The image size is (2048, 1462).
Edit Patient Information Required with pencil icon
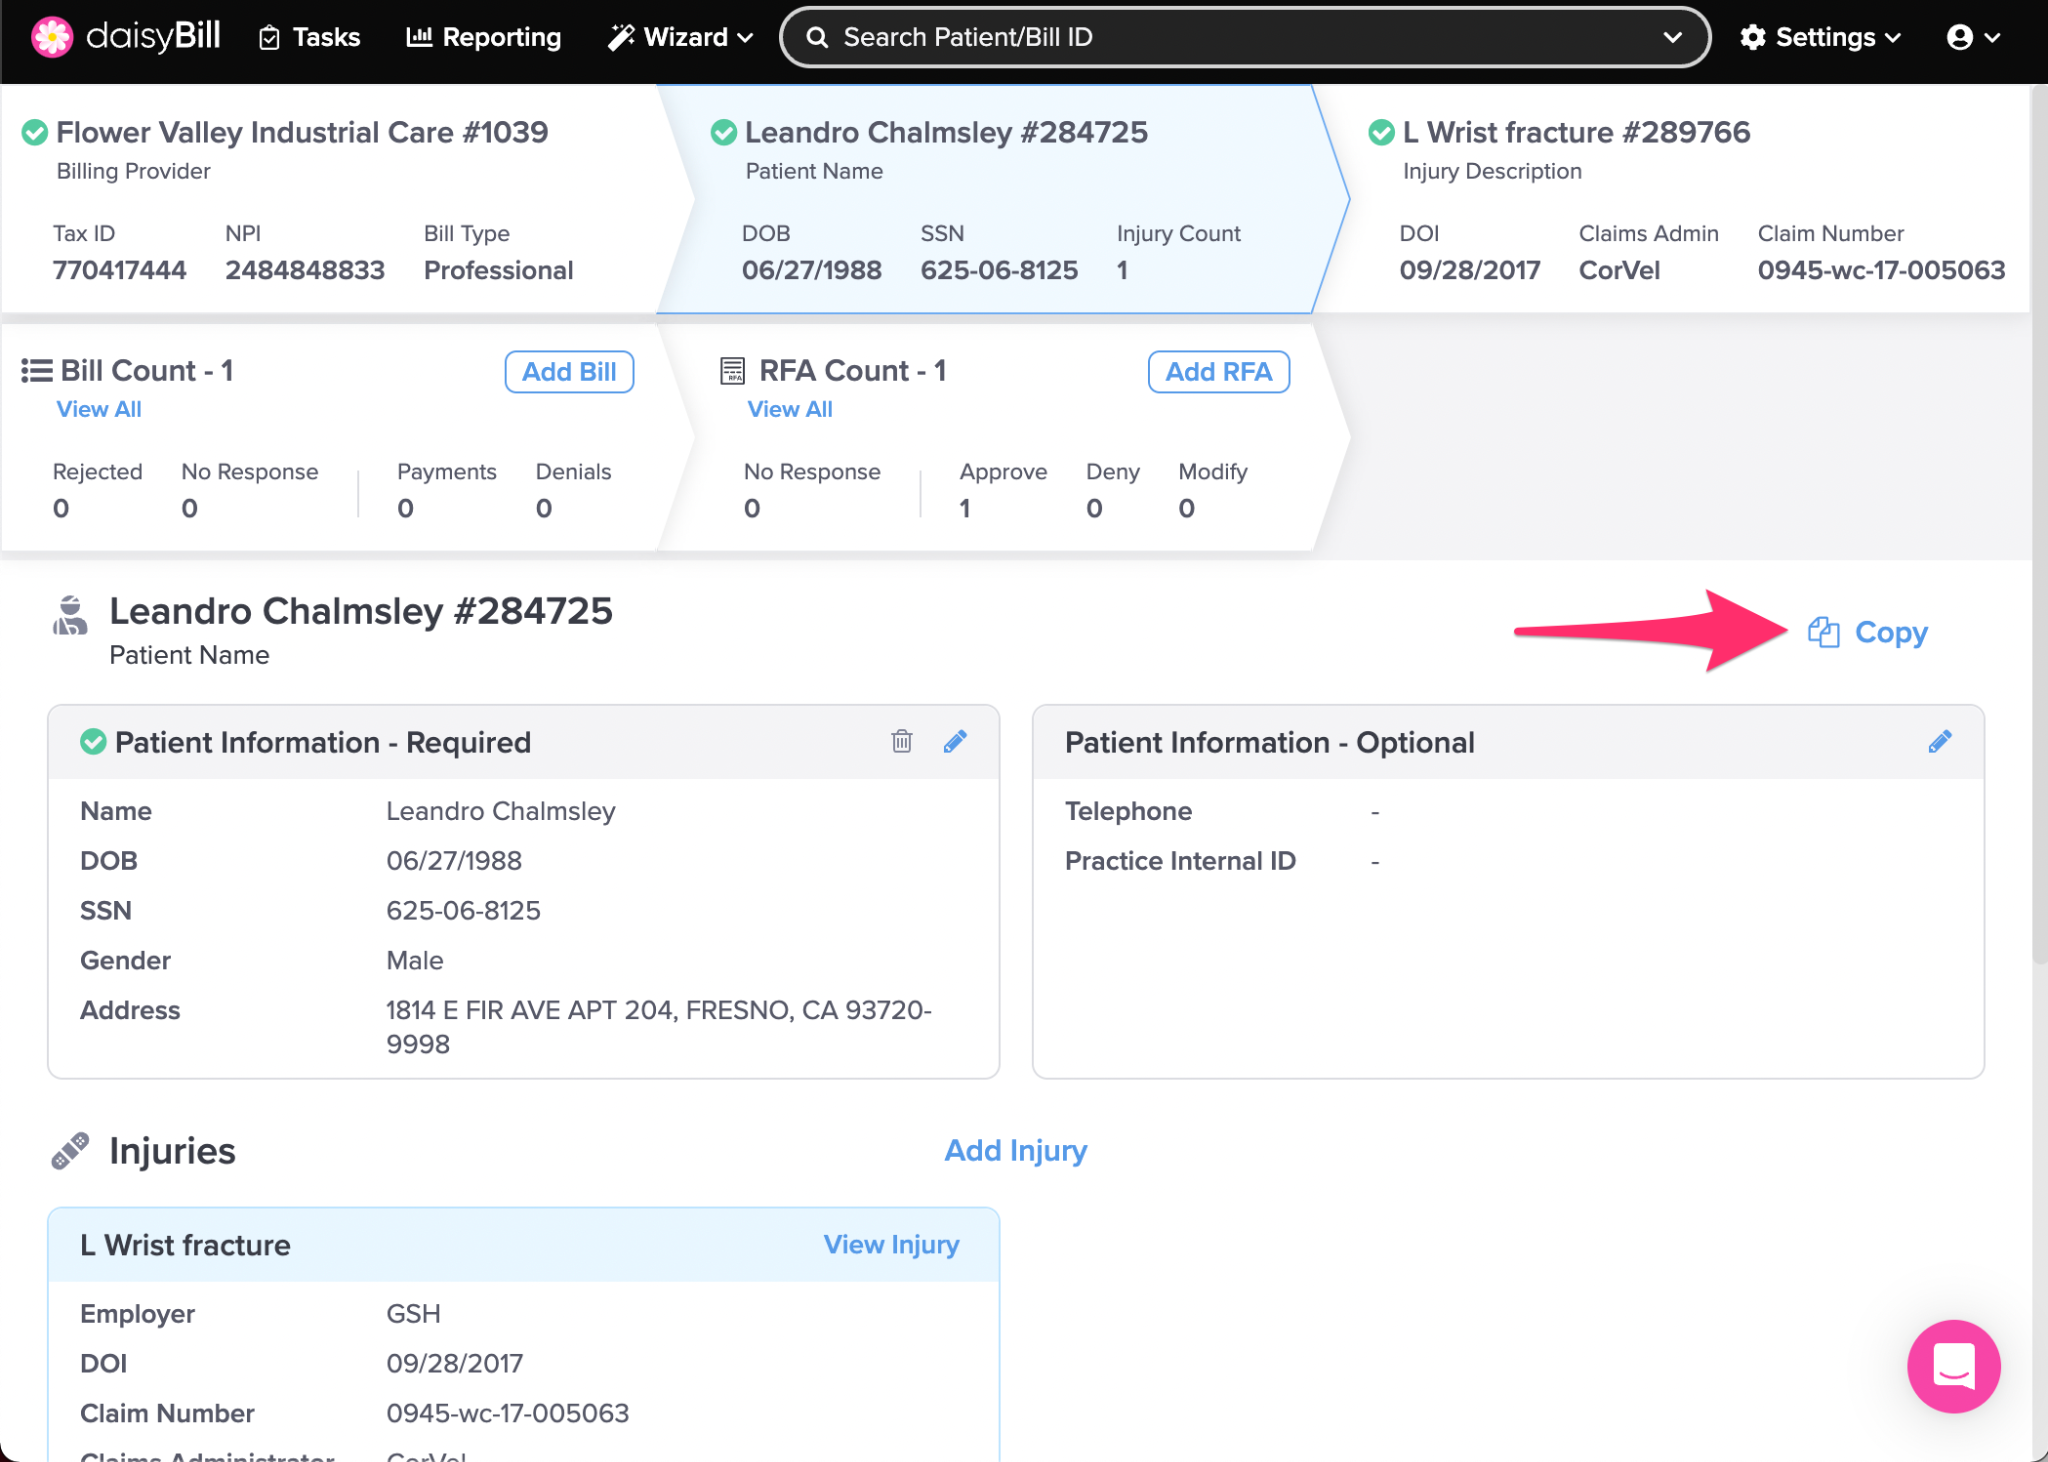(955, 741)
